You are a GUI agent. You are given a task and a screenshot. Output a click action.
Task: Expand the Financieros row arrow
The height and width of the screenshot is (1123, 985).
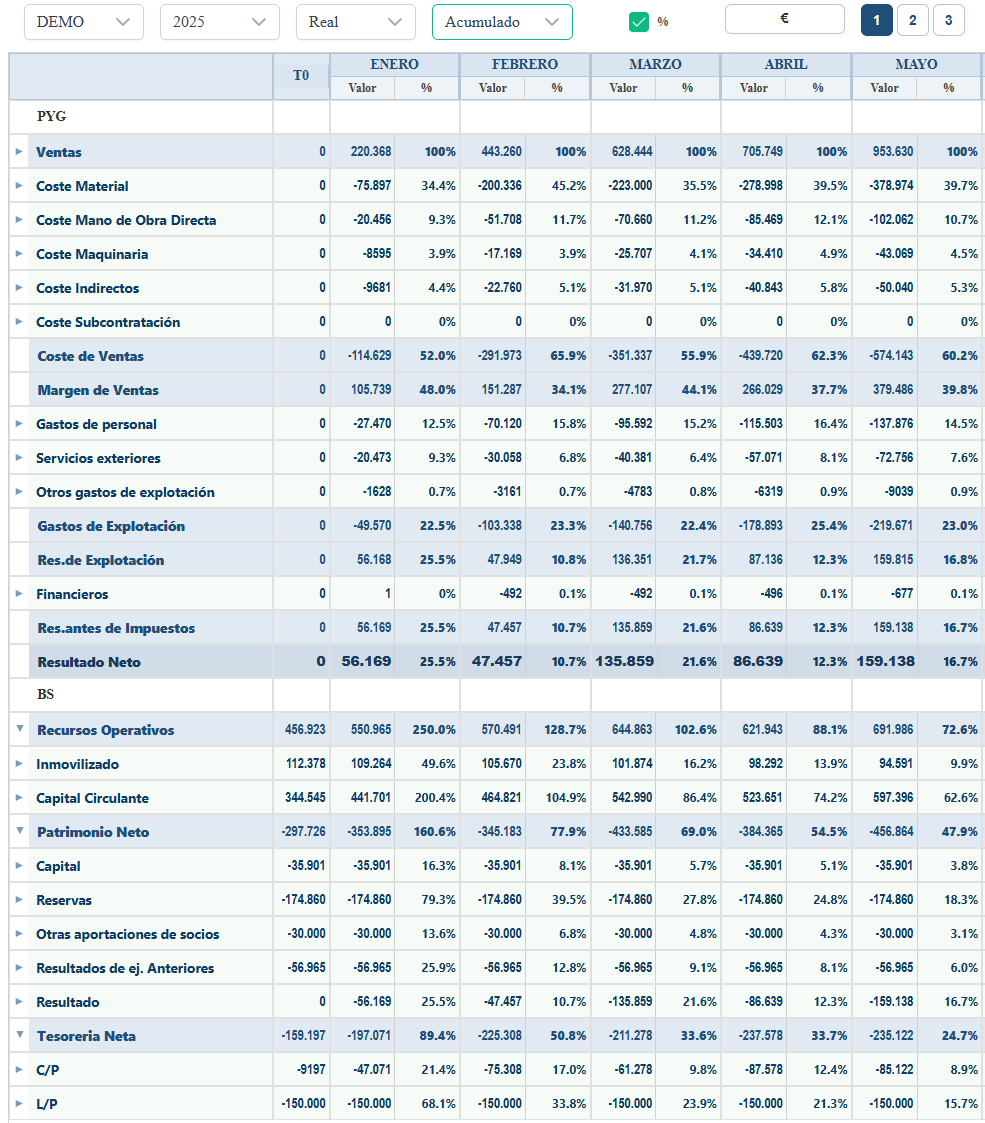pyautogui.click(x=19, y=594)
